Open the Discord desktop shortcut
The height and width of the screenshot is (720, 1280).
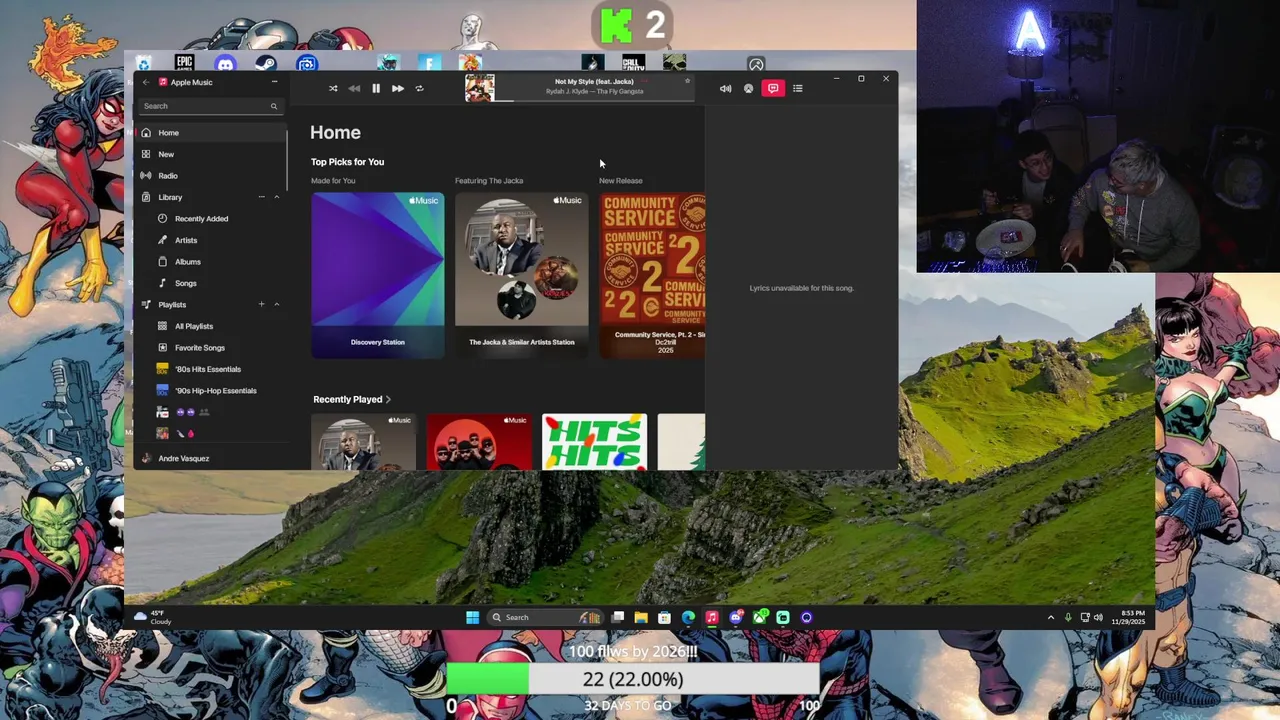click(x=225, y=64)
